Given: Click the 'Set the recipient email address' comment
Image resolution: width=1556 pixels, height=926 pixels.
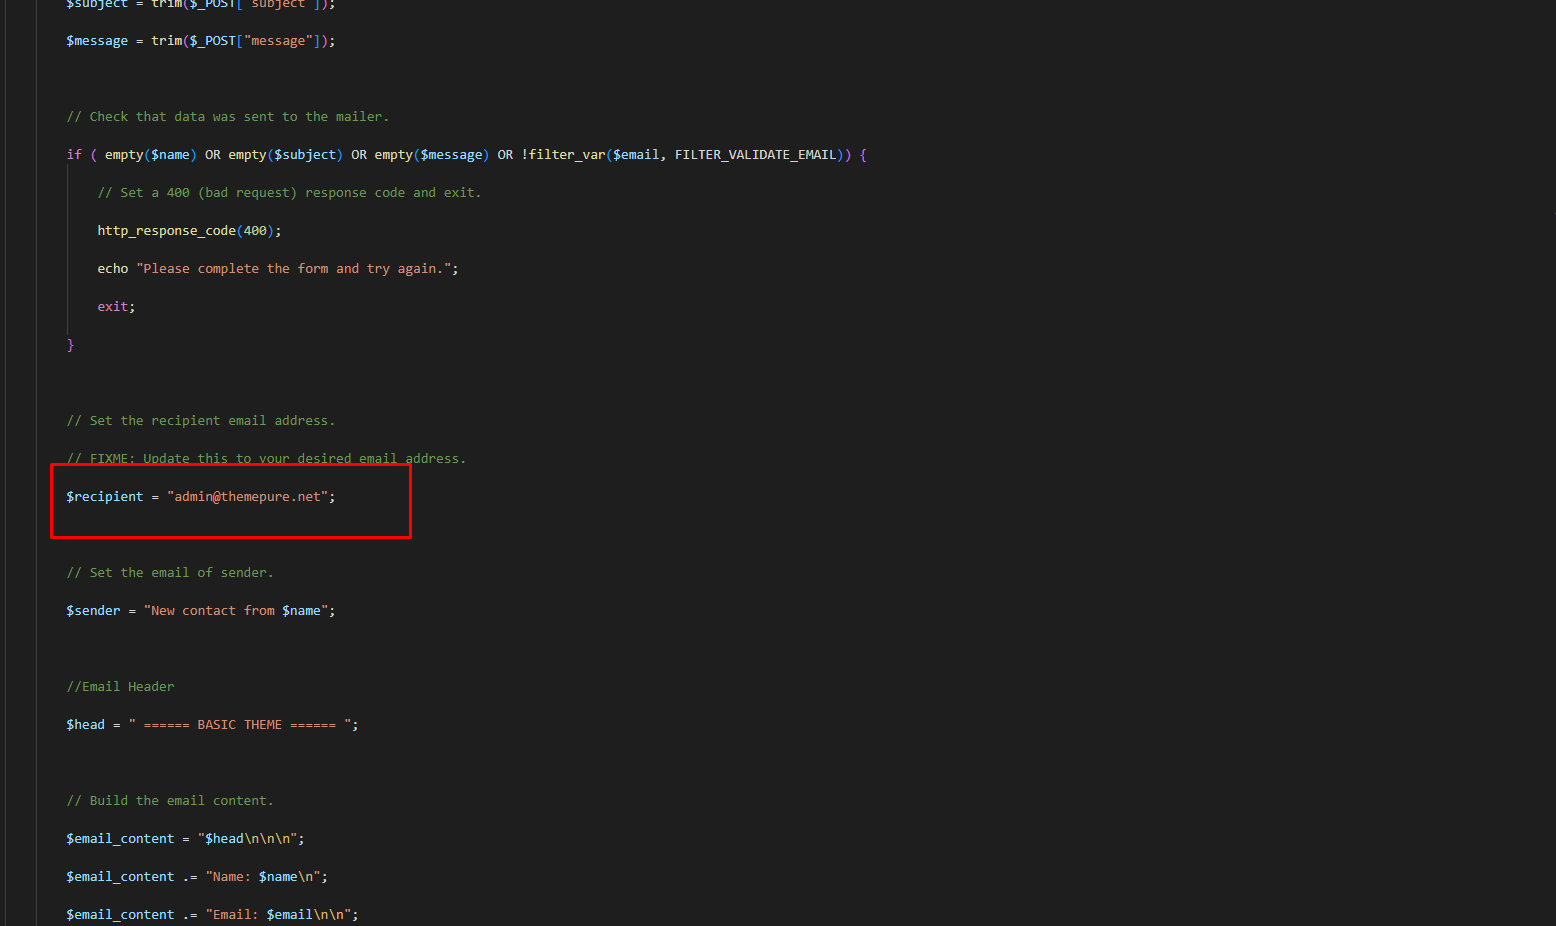Looking at the screenshot, I should point(200,421).
